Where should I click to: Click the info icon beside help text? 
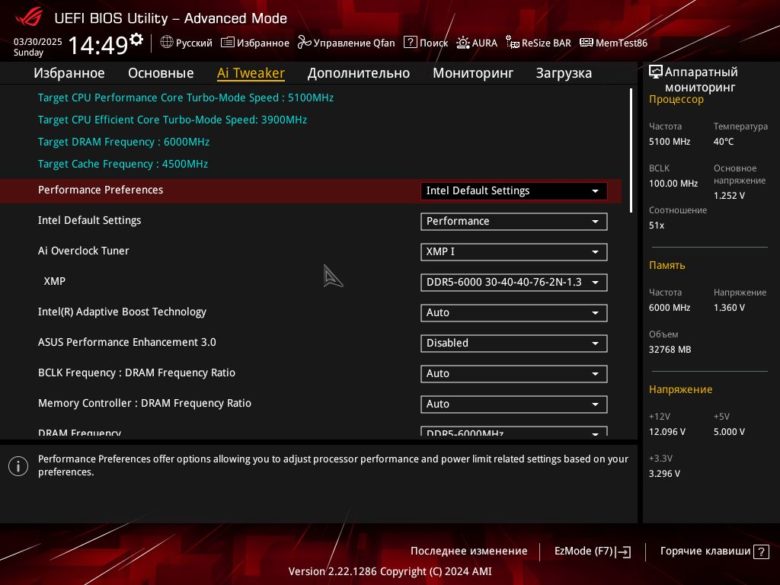tap(18, 466)
